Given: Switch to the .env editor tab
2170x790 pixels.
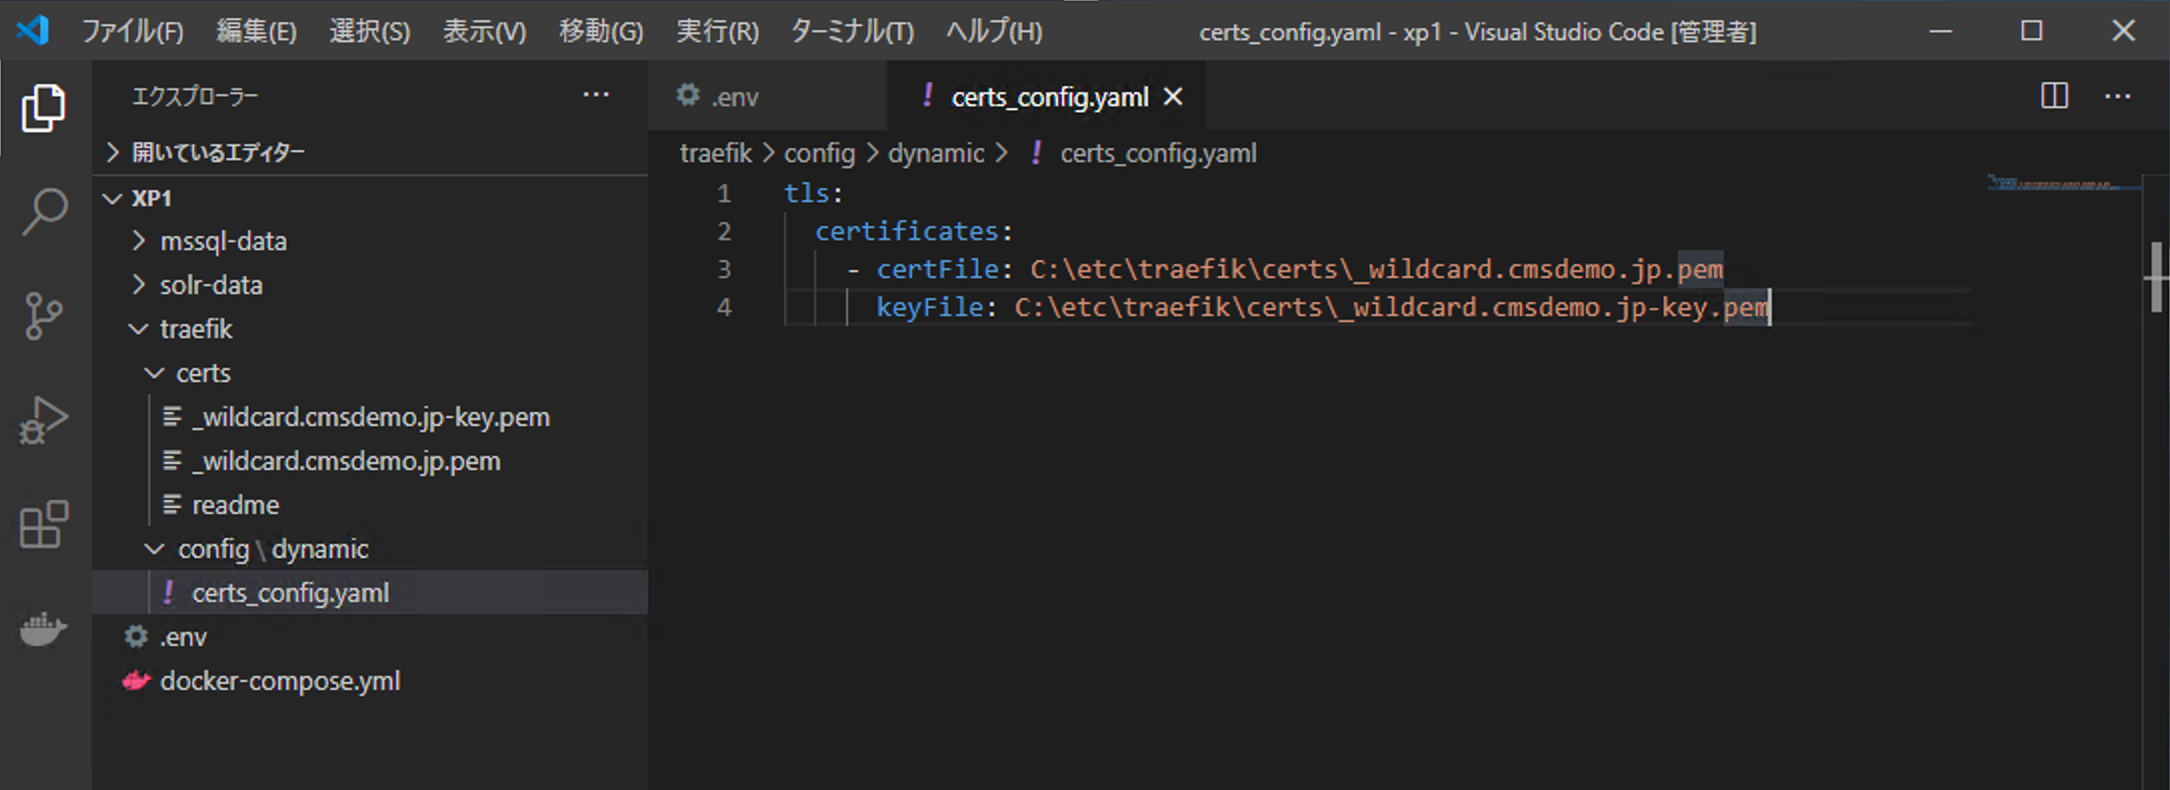Looking at the screenshot, I should pyautogui.click(x=767, y=97).
